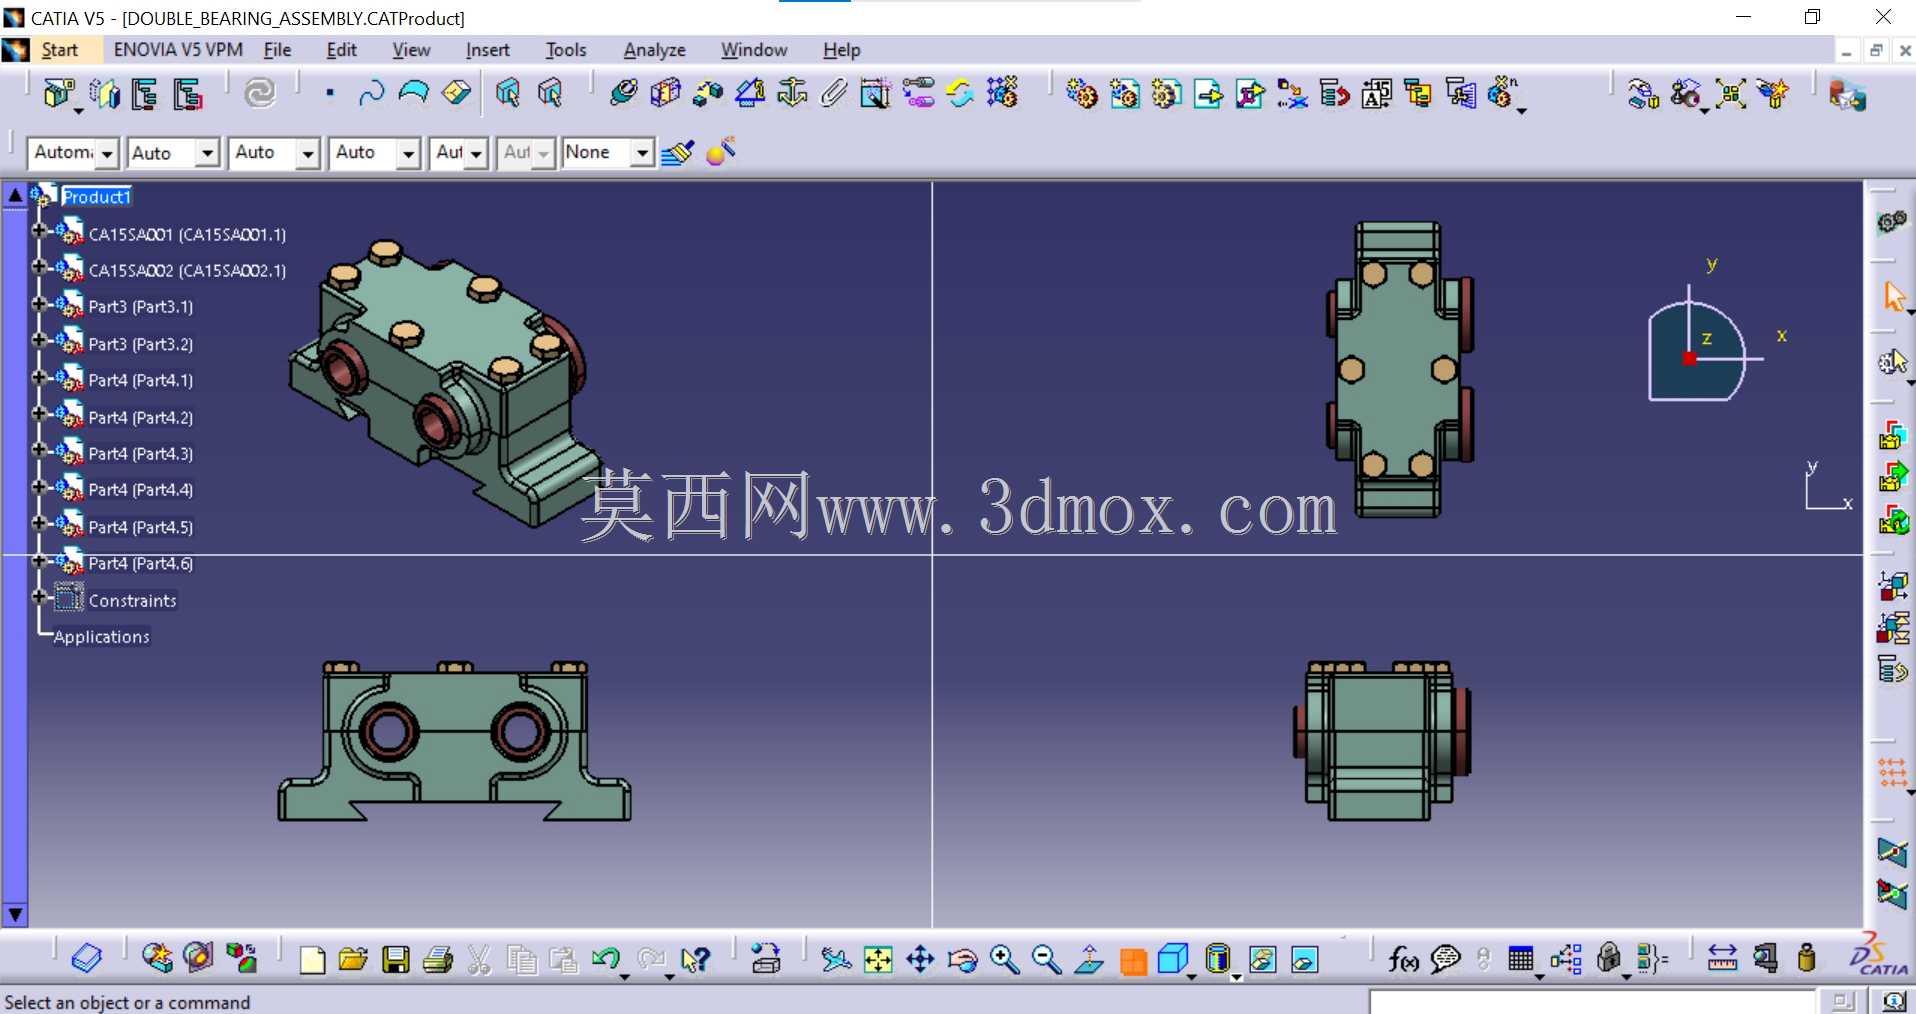Click the Zoom Out magnifier icon
1916x1014 pixels.
coord(1046,960)
